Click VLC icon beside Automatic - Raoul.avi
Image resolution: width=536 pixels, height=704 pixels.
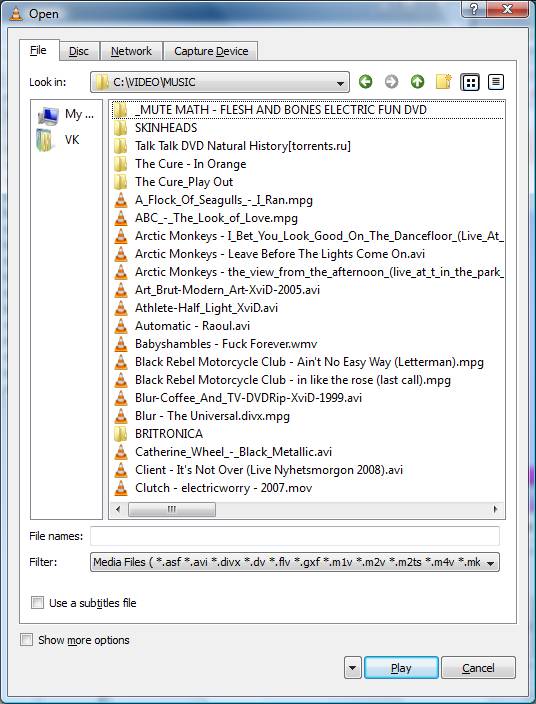[x=121, y=326]
